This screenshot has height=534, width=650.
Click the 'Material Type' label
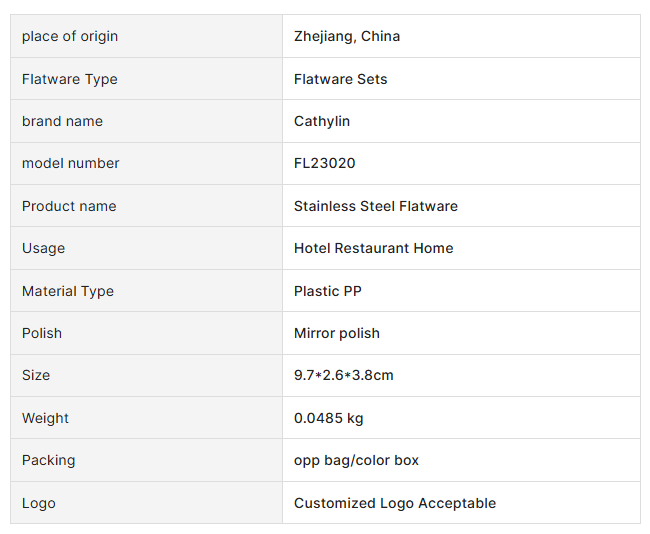point(68,291)
